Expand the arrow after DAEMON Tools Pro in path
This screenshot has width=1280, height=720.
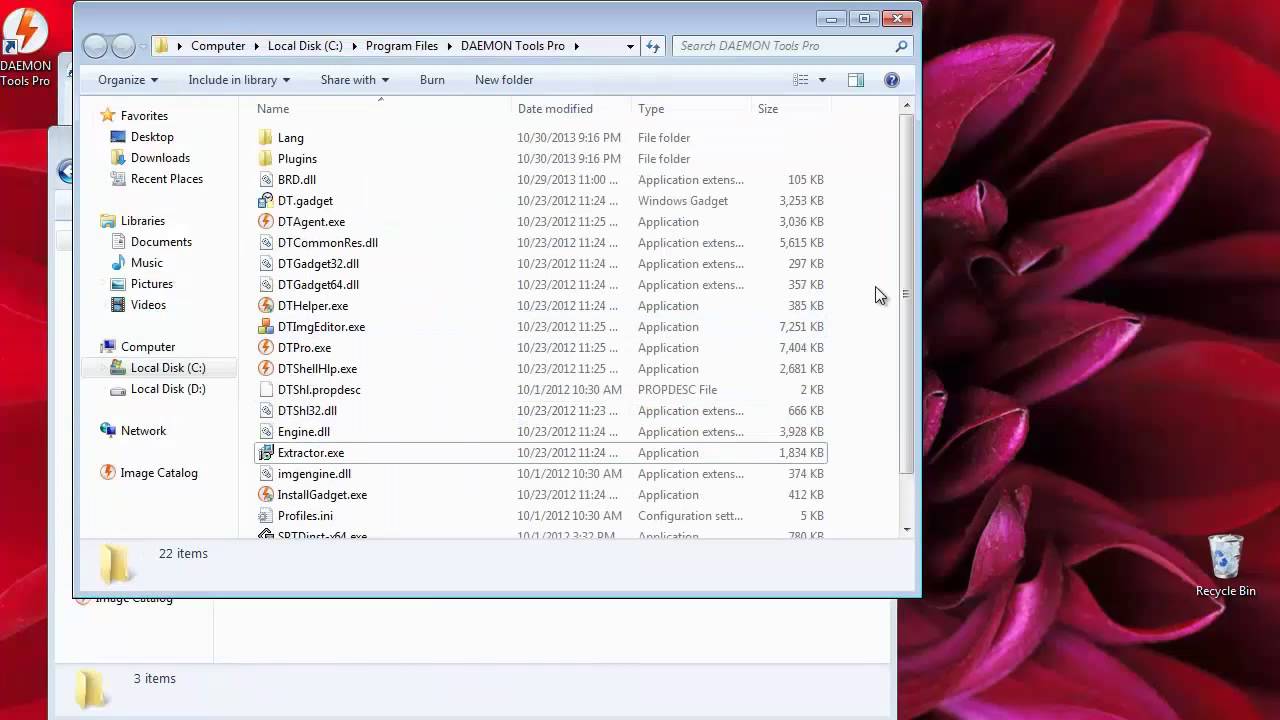(577, 46)
